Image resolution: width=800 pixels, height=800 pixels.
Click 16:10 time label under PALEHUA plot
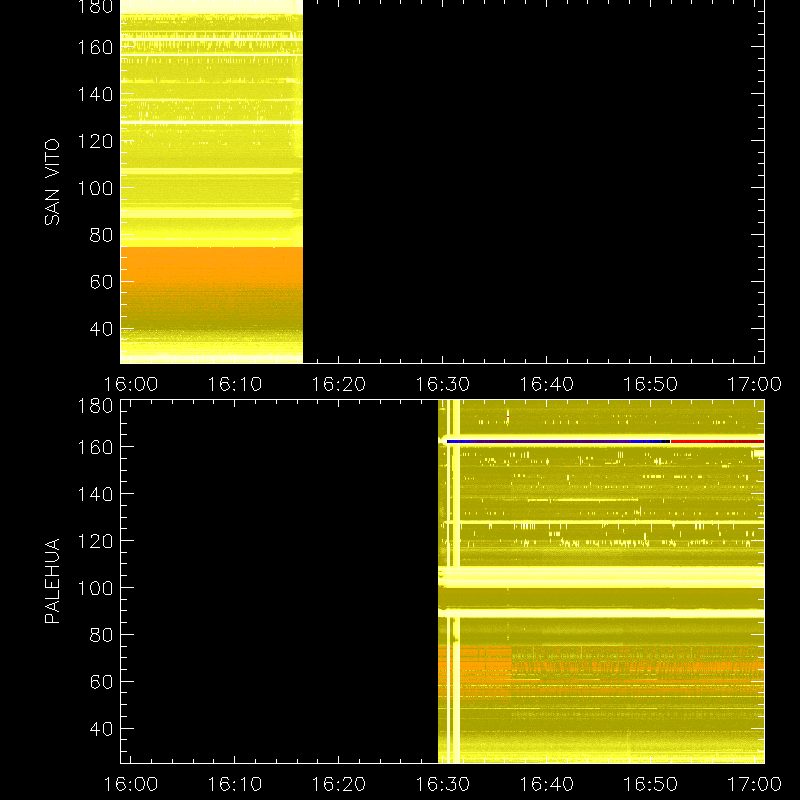[x=235, y=784]
